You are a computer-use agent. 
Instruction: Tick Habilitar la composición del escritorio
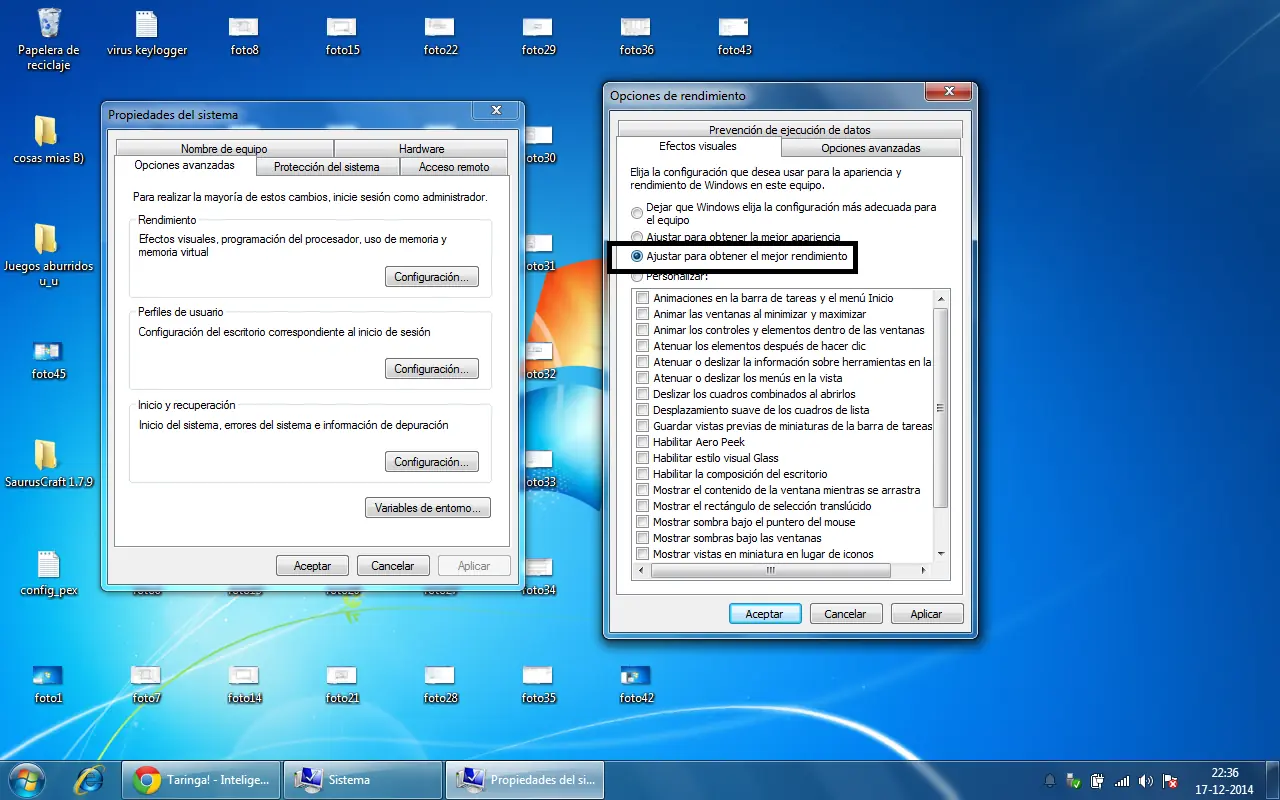pyautogui.click(x=643, y=474)
